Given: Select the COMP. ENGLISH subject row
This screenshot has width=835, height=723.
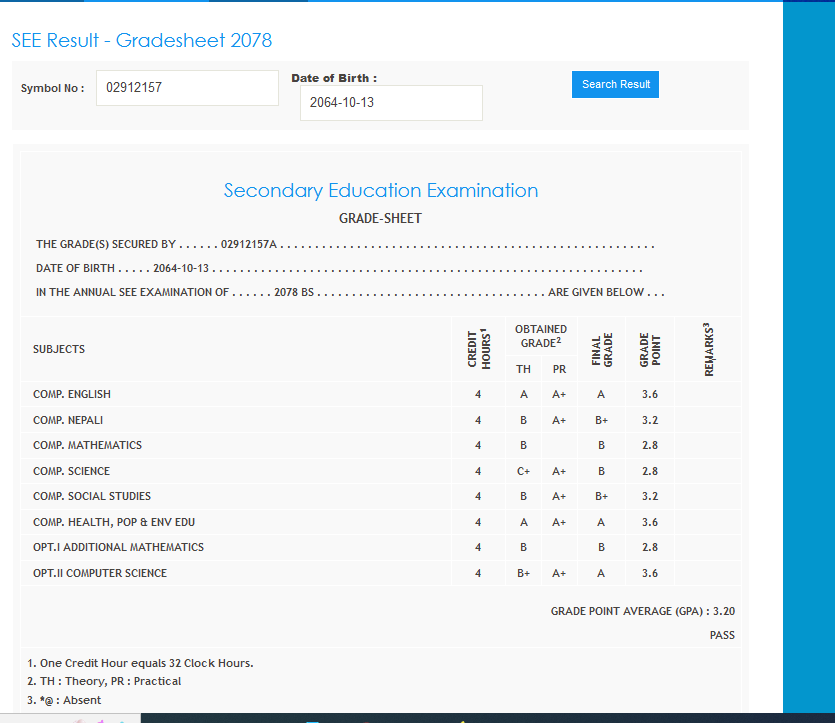Looking at the screenshot, I should 72,394.
